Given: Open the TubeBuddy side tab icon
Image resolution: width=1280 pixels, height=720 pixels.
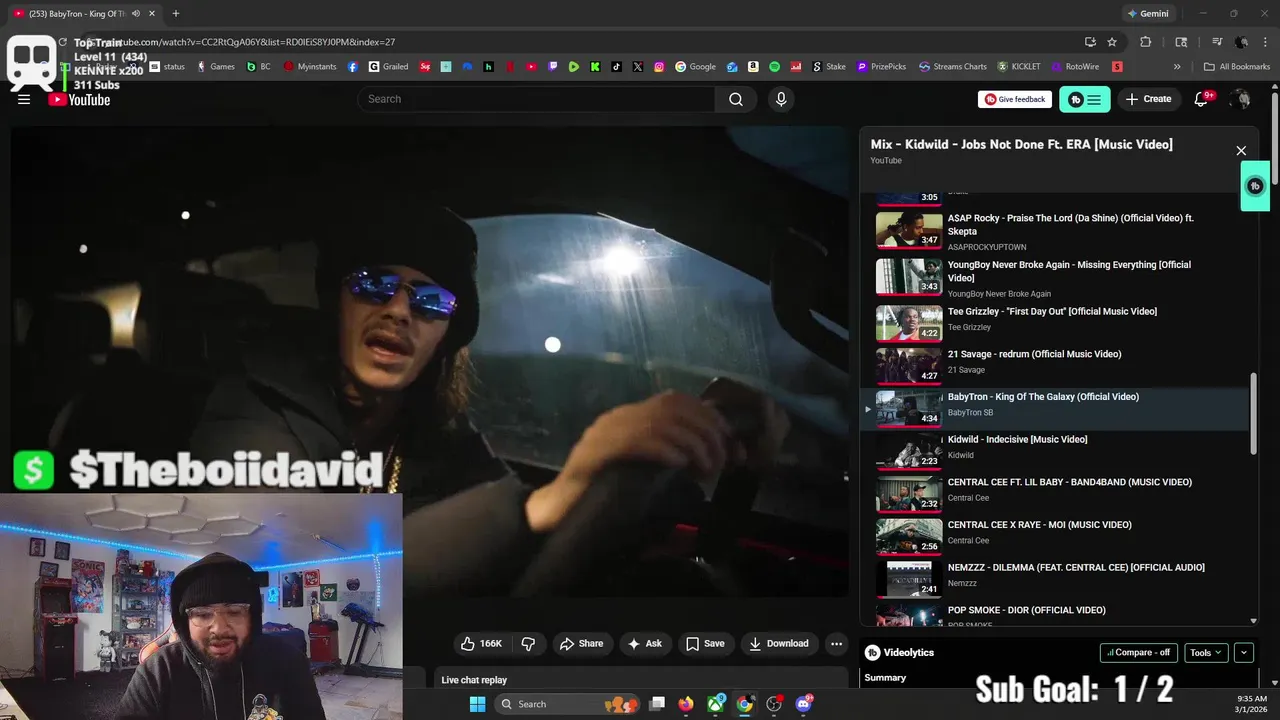Looking at the screenshot, I should point(1255,186).
